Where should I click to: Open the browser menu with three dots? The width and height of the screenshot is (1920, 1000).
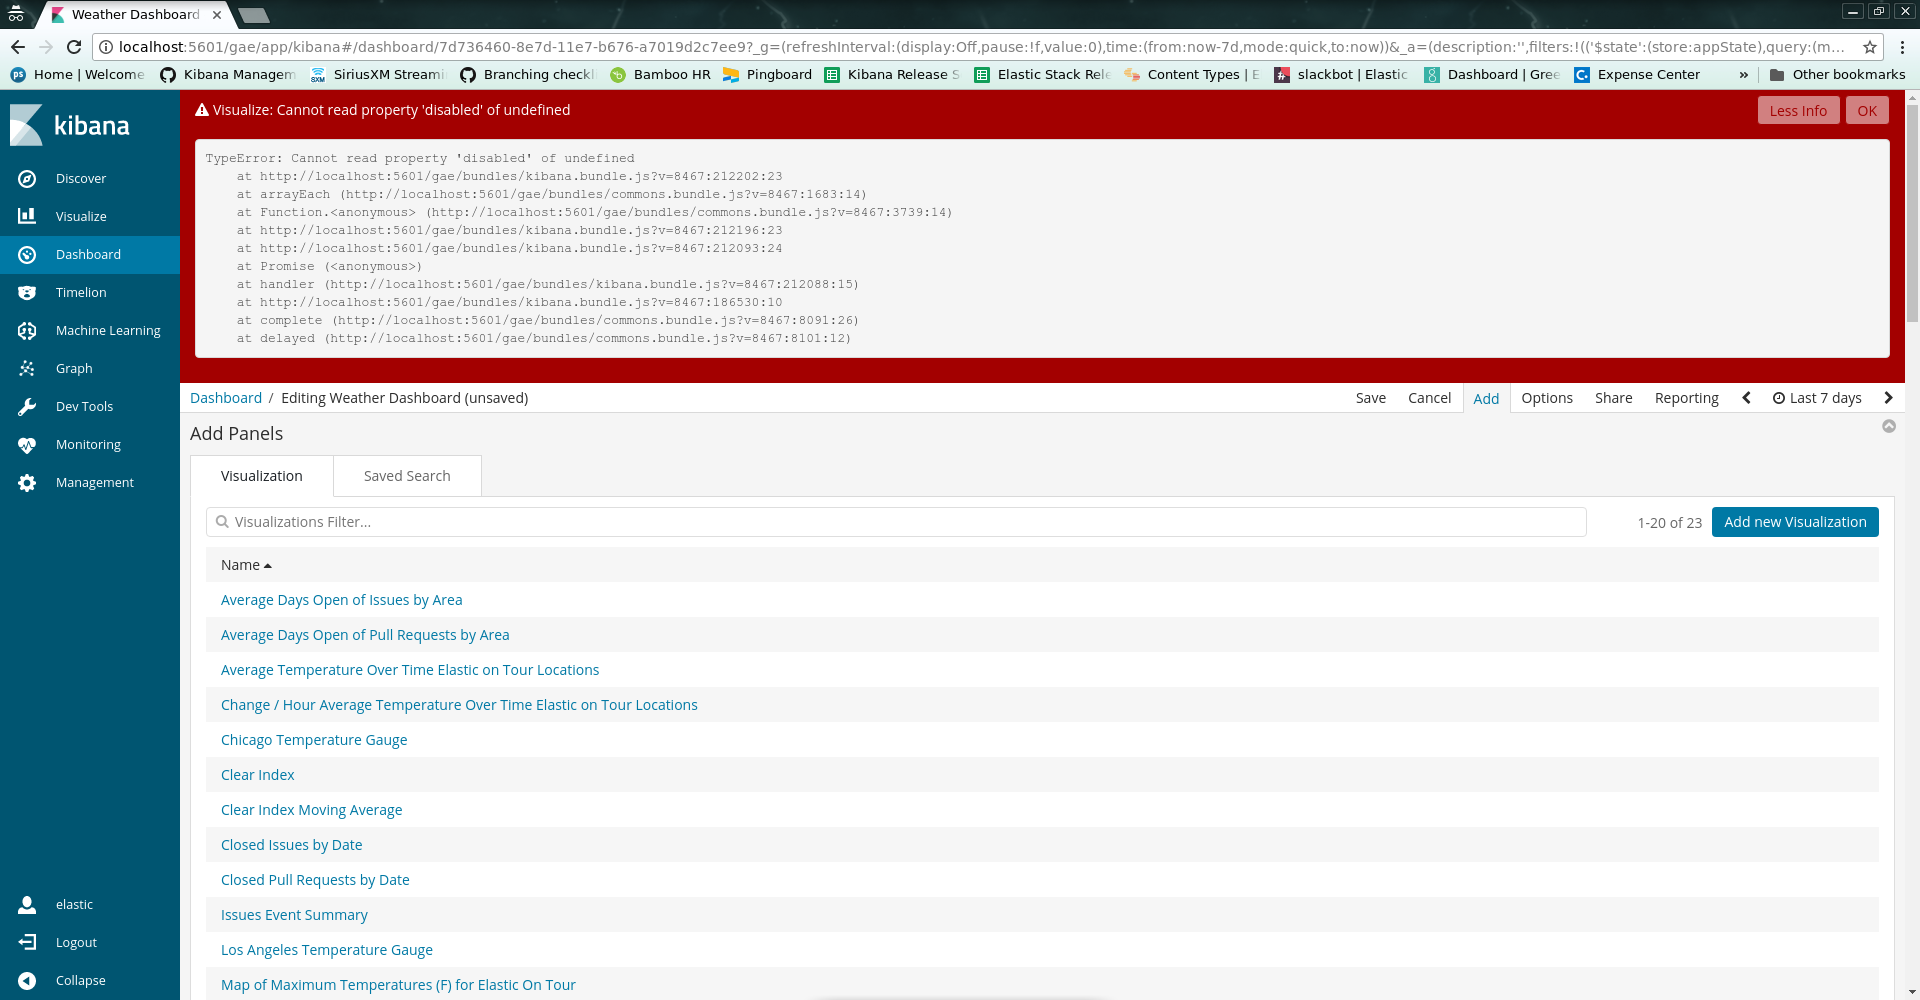1904,46
